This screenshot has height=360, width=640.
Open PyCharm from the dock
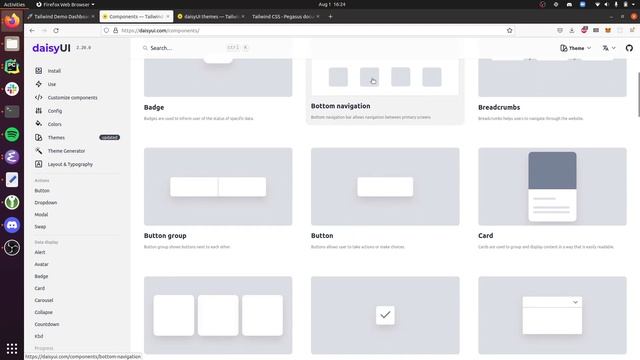[12, 66]
